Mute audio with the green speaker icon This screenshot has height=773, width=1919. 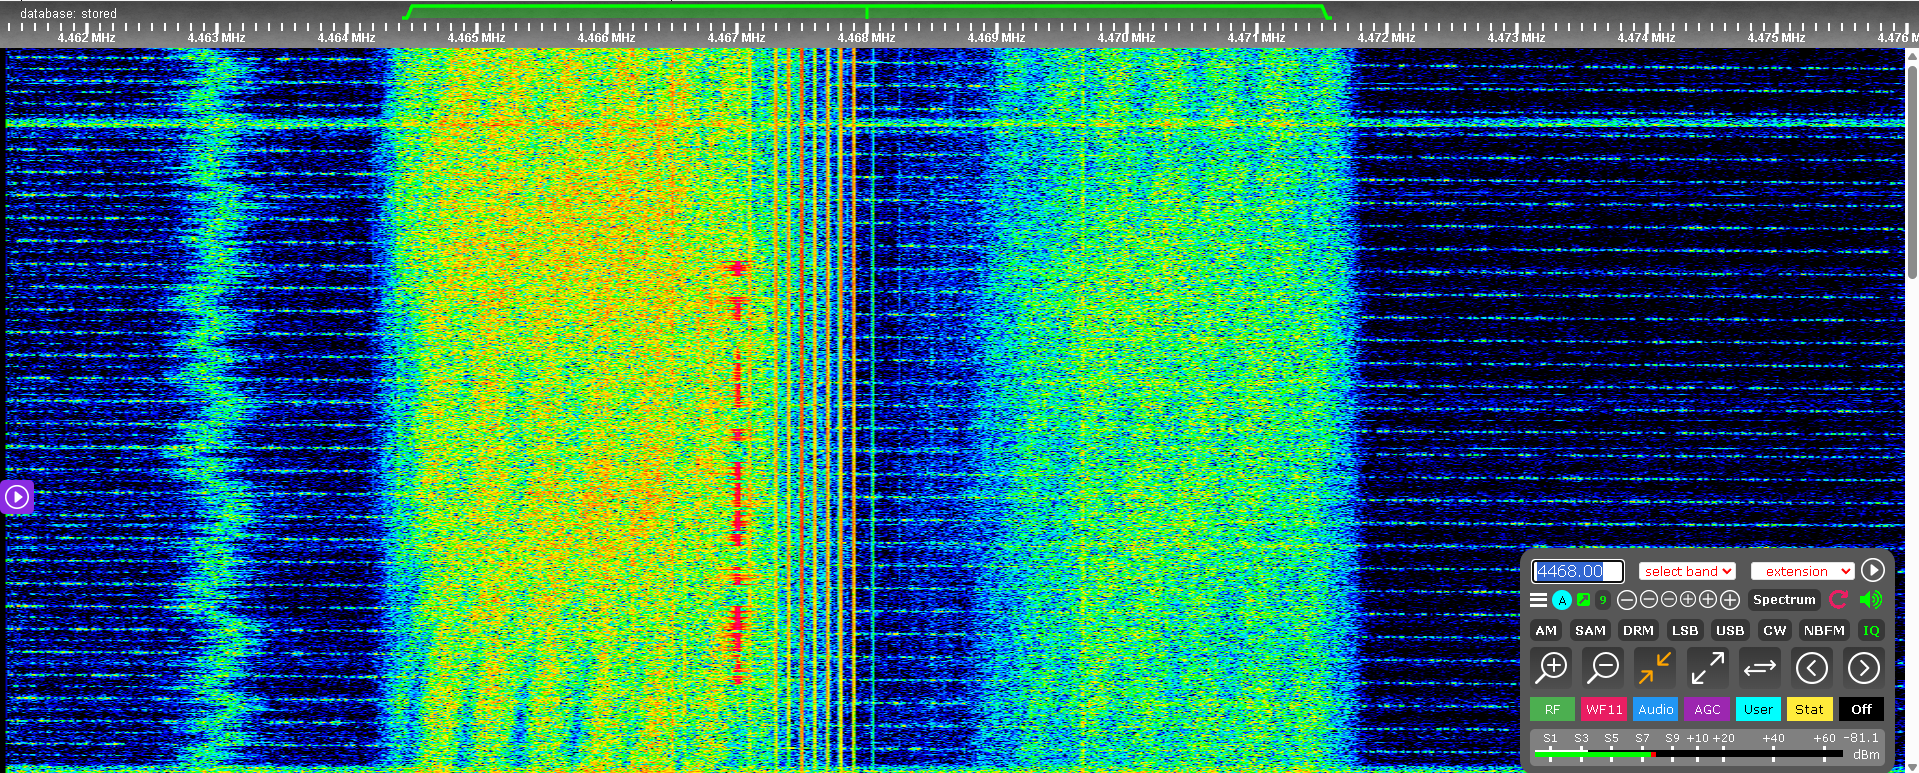(x=1870, y=600)
